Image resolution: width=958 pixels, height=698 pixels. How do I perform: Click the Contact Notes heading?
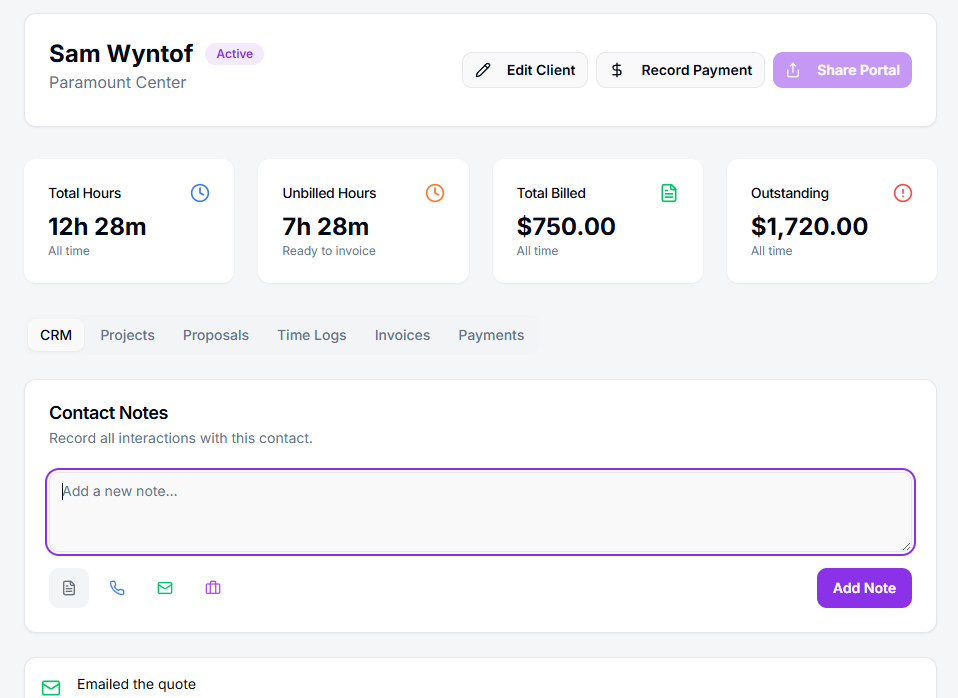(x=109, y=413)
